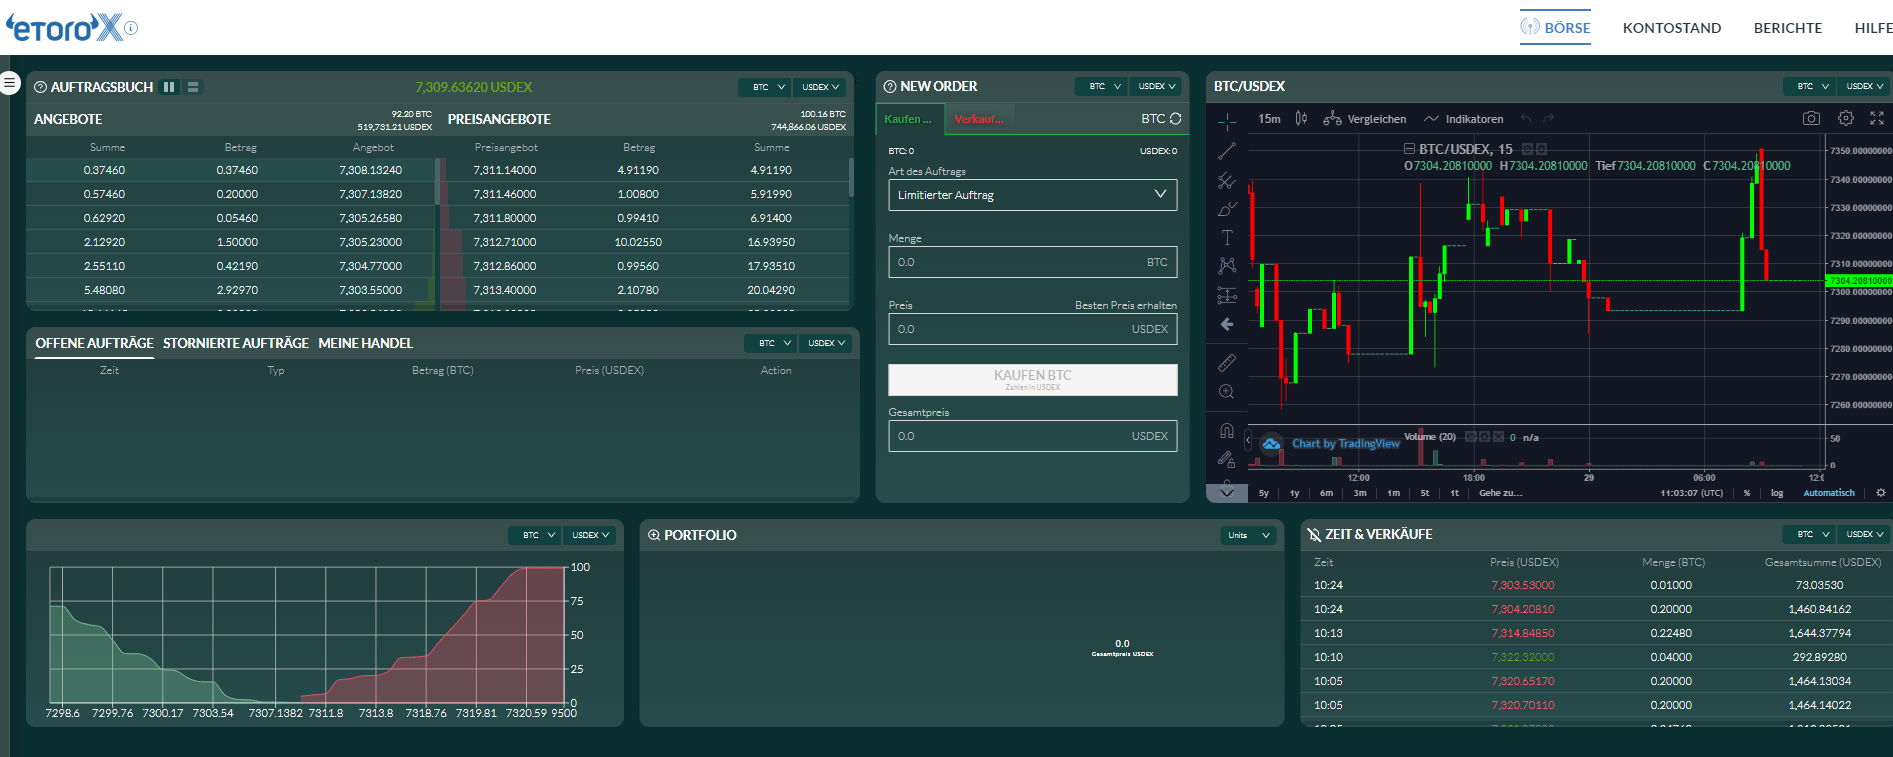
Task: Open MEINE HANDEL tab
Action: (366, 343)
